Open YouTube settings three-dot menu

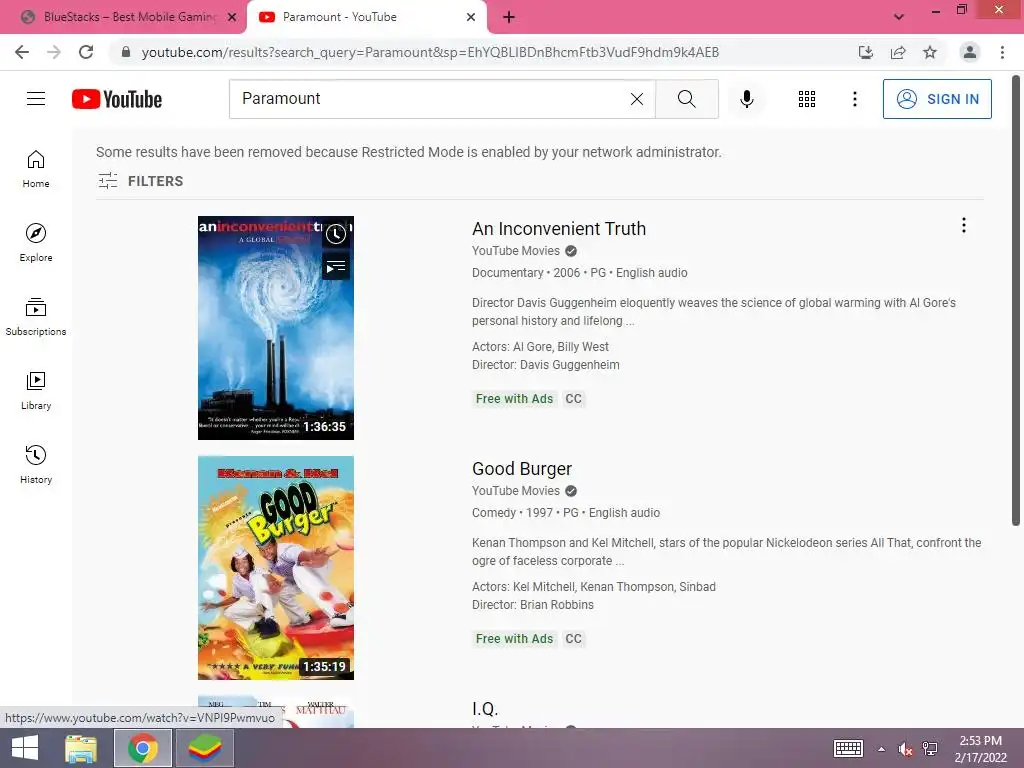tap(854, 99)
